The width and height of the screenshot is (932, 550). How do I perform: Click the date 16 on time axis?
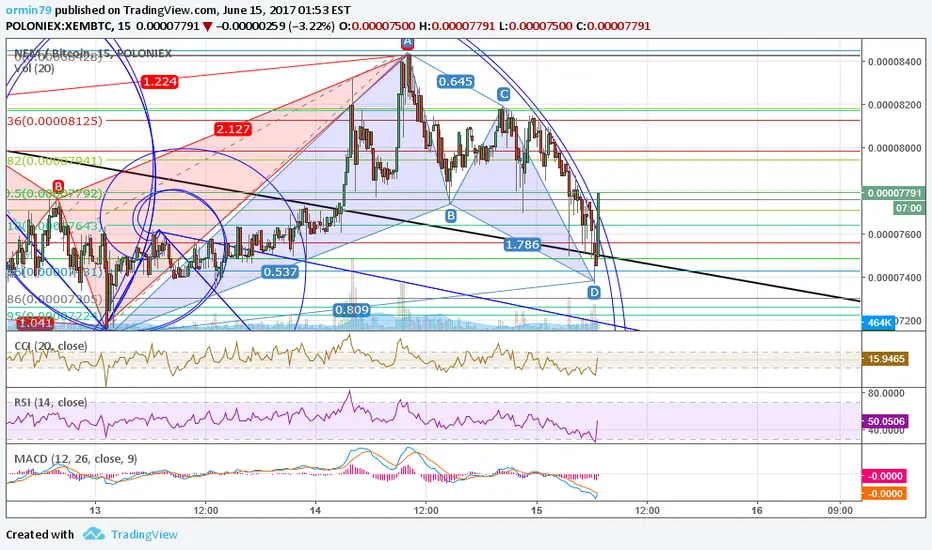pyautogui.click(x=757, y=510)
